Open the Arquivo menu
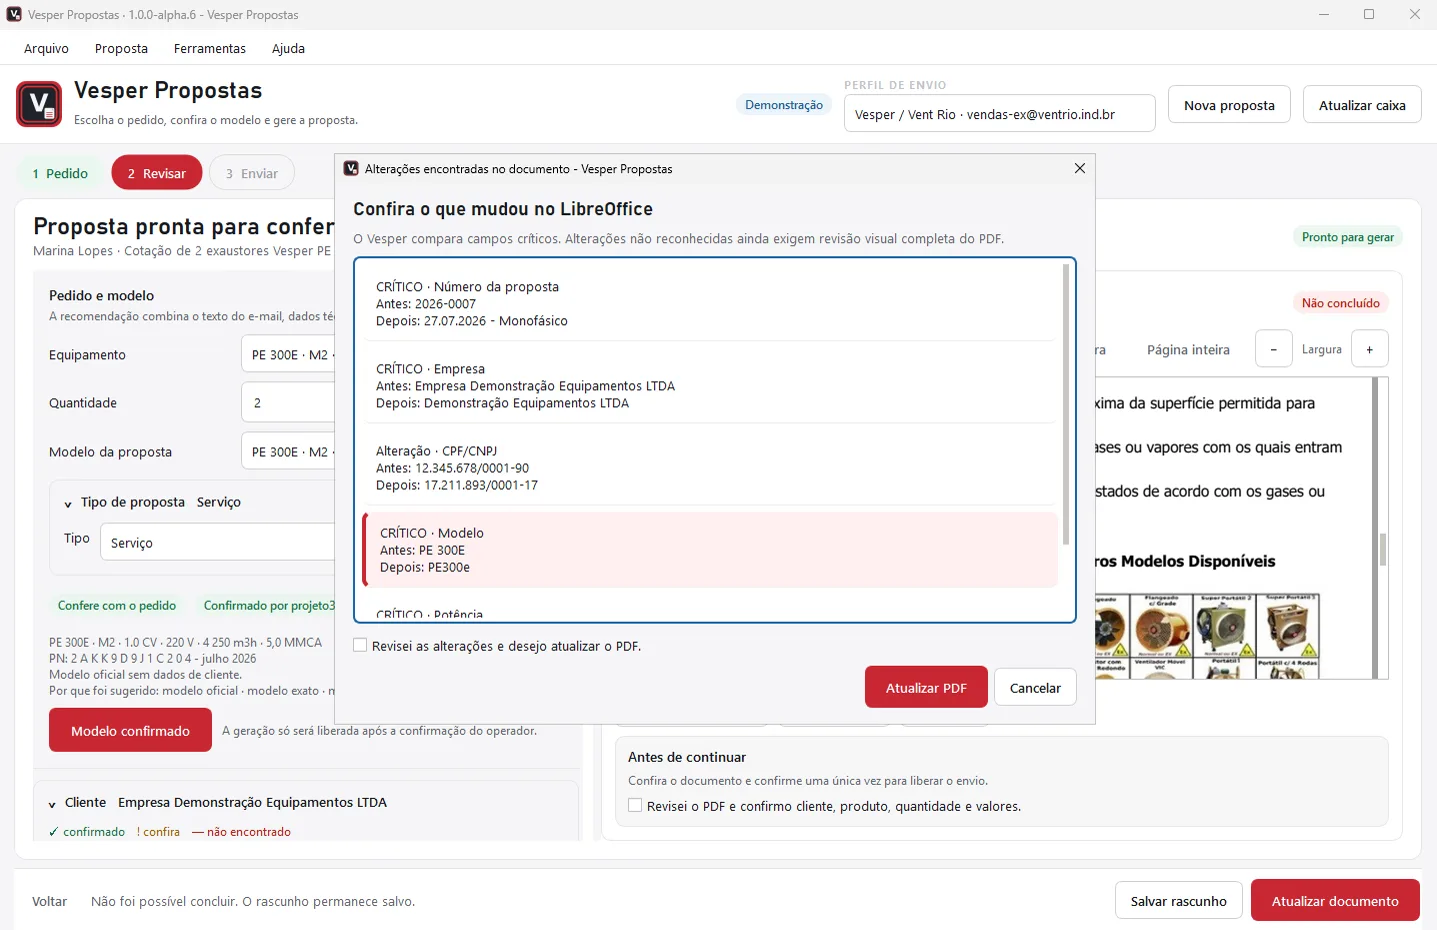 click(46, 48)
